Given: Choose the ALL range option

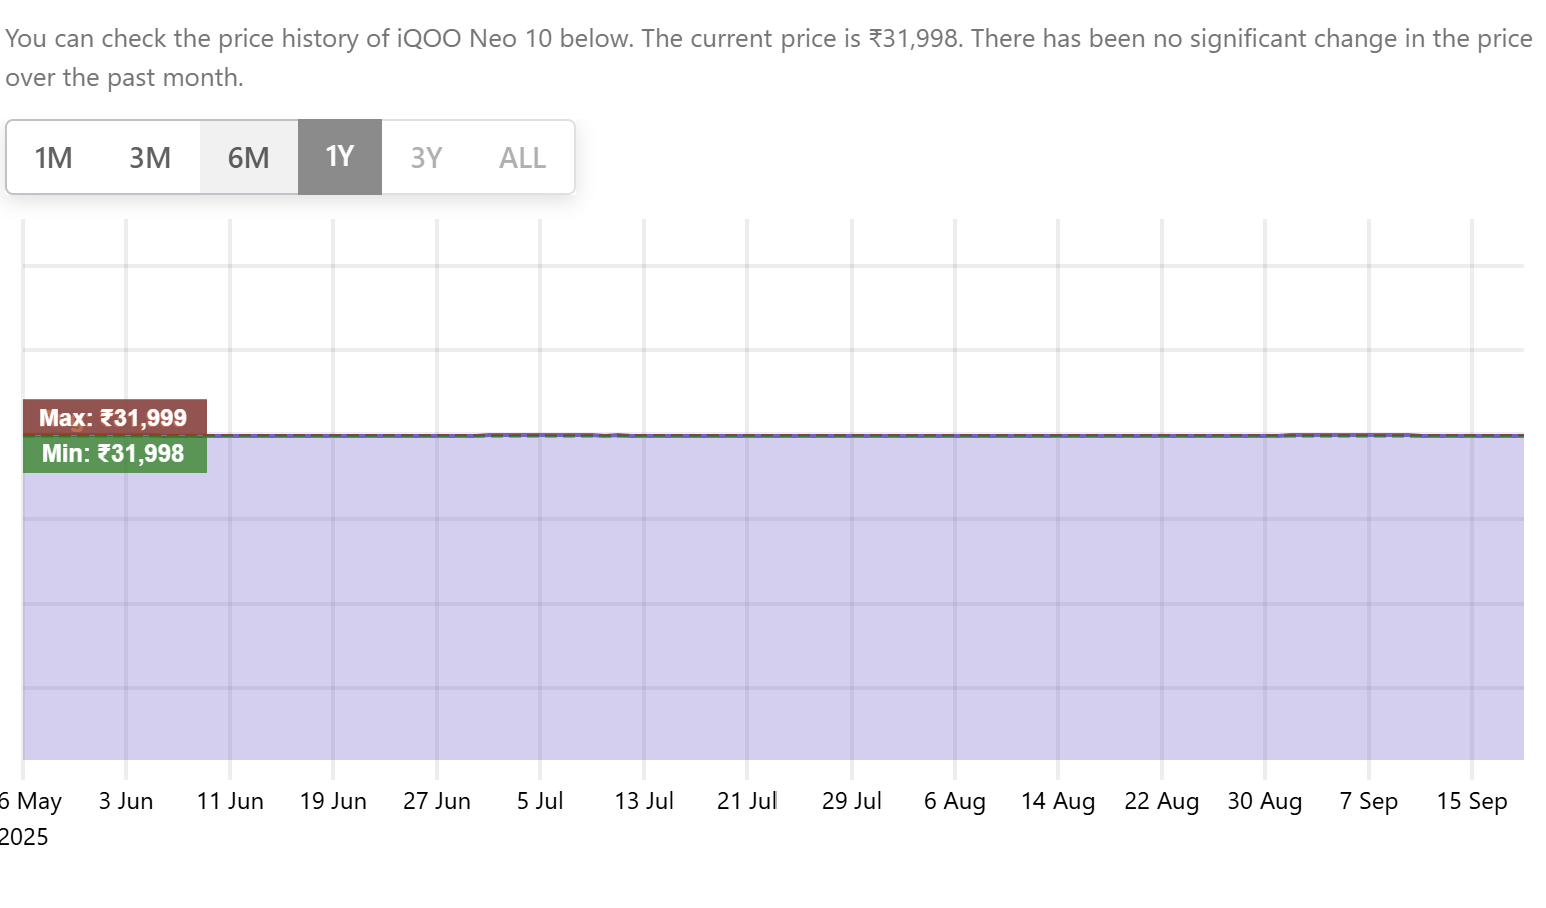Looking at the screenshot, I should (522, 157).
